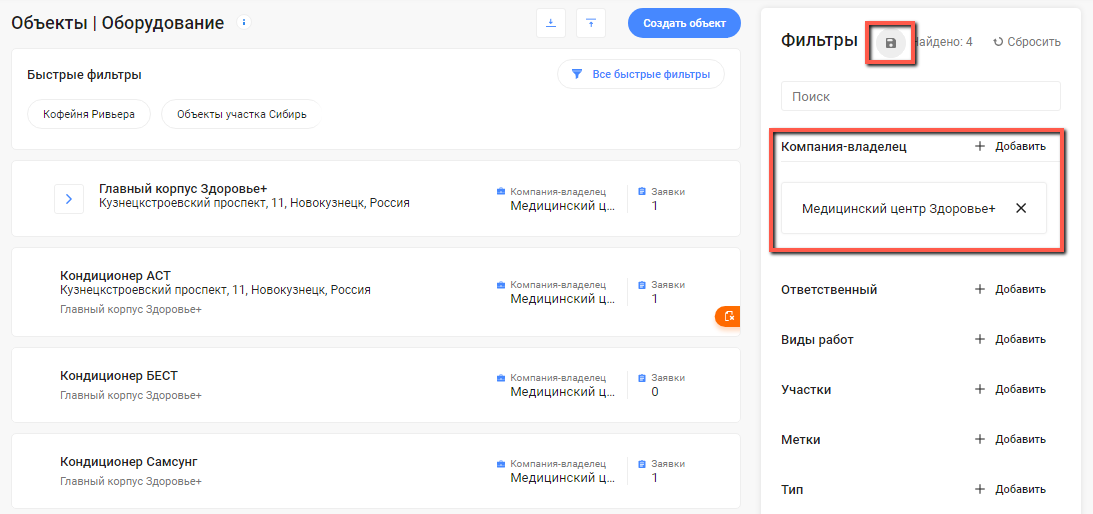Click the Поиск filter search field
This screenshot has height=514, width=1093.
point(921,96)
